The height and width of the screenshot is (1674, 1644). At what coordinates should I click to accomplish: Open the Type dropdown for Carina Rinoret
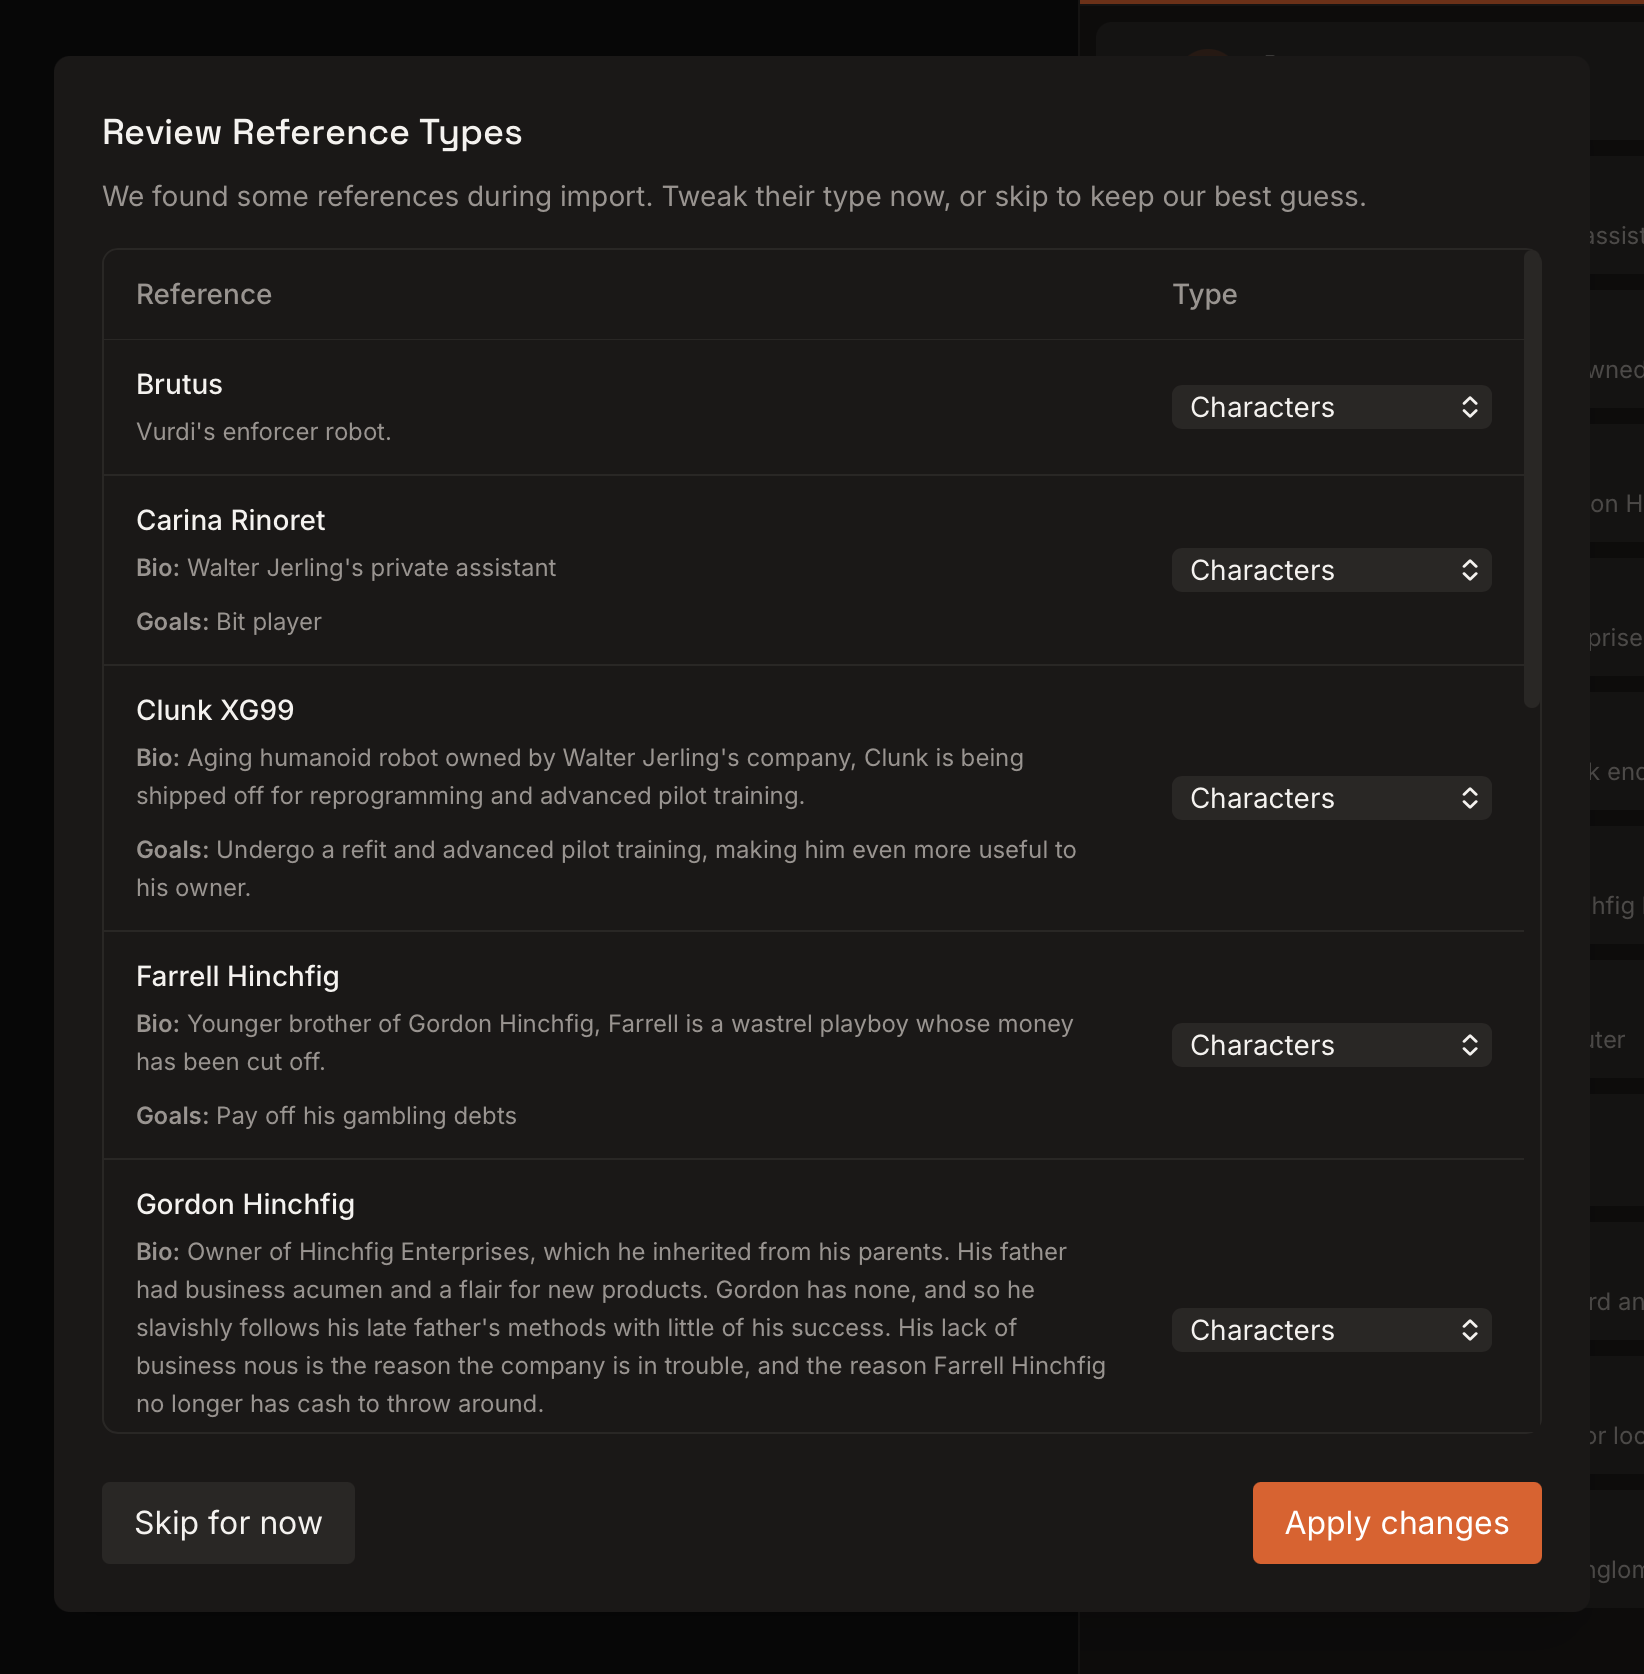pos(1330,570)
